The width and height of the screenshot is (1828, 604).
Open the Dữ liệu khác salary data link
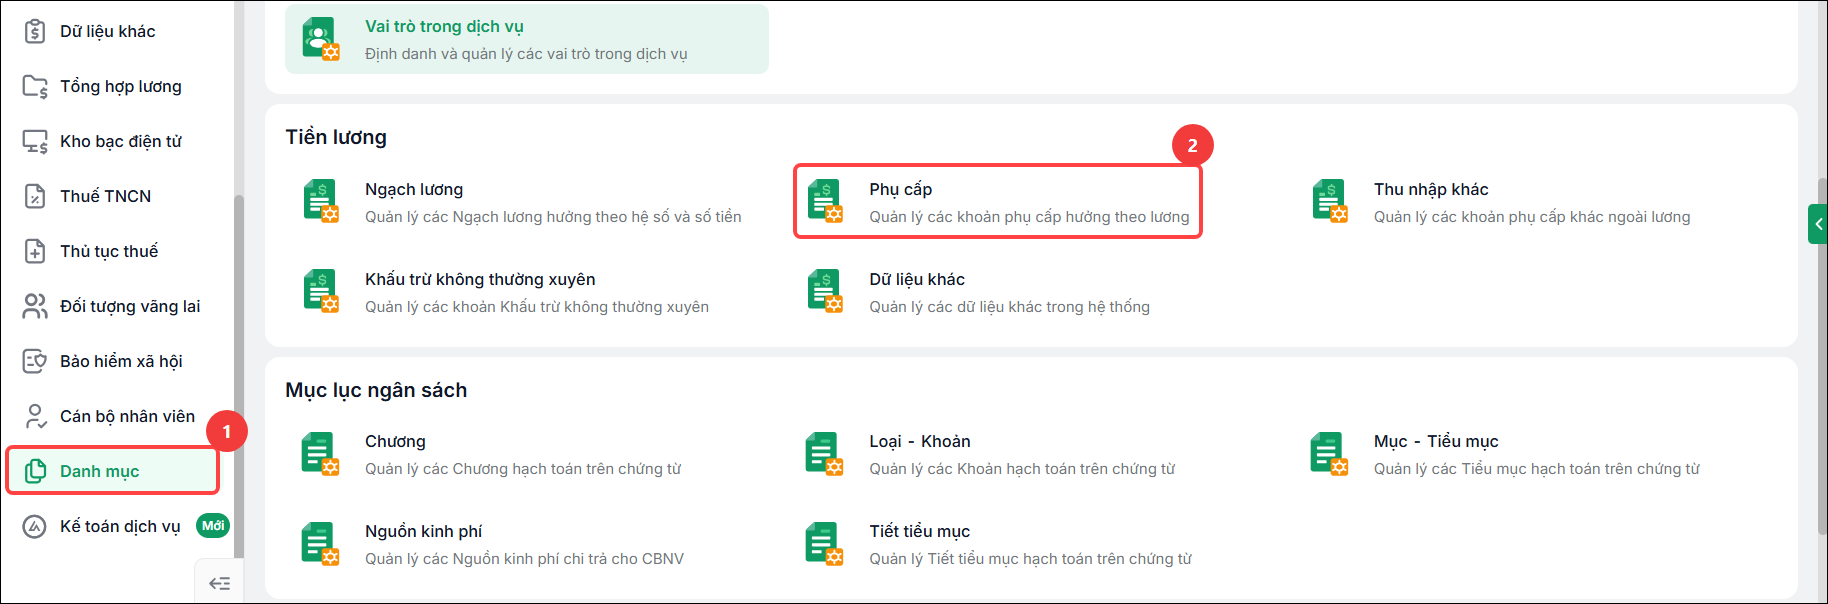(917, 279)
